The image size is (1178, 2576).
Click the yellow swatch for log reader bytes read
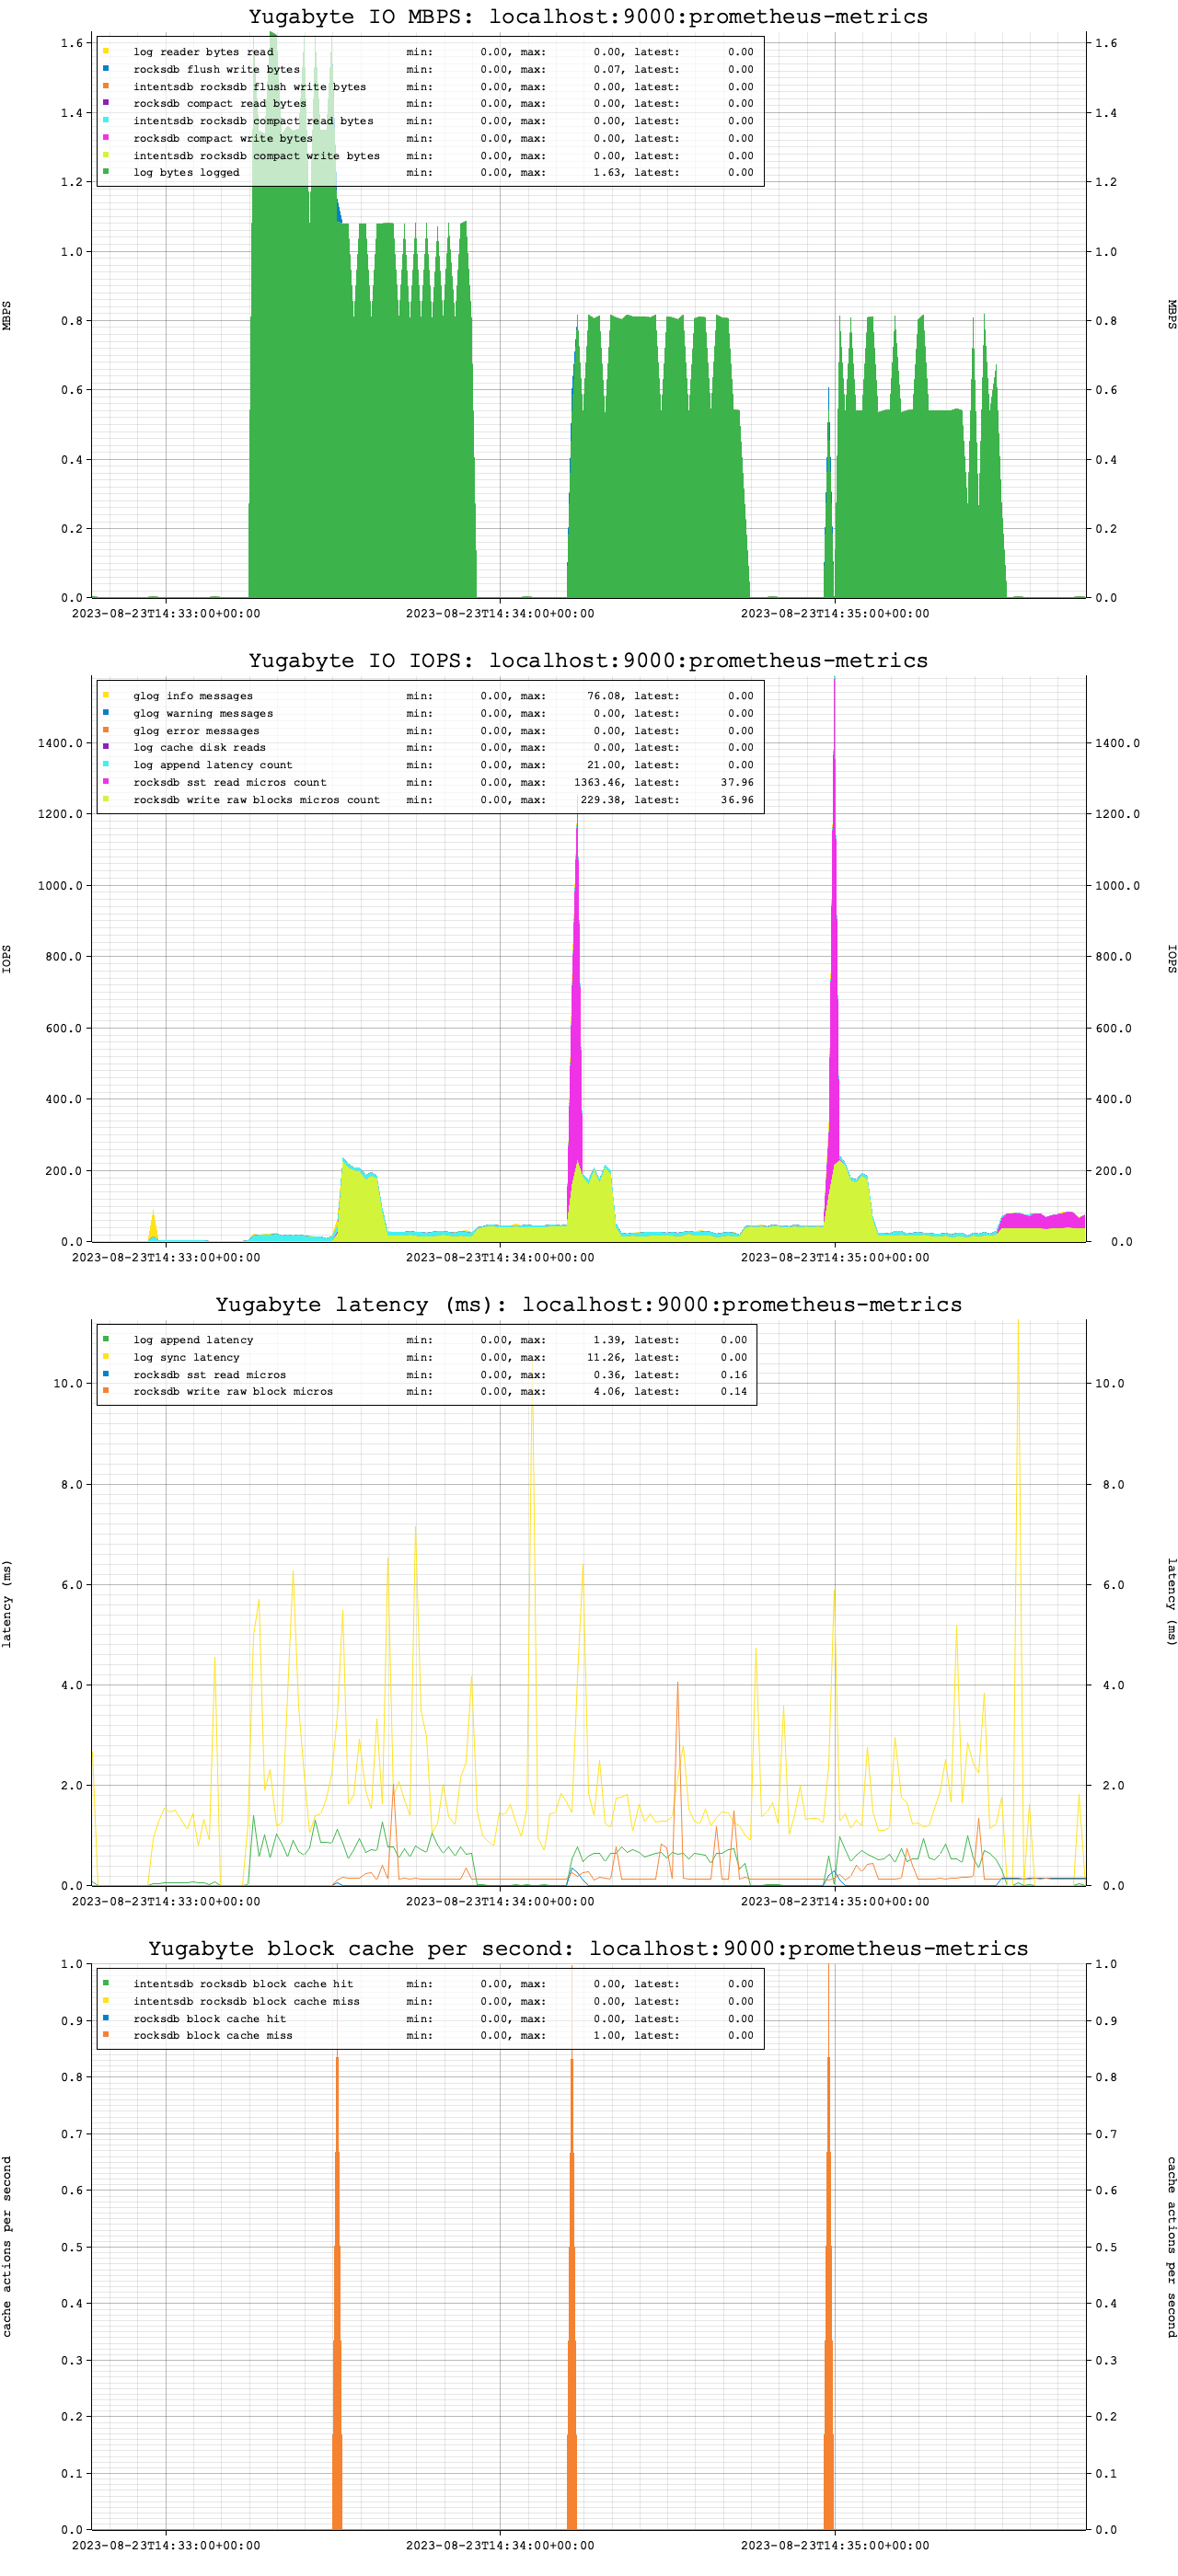pyautogui.click(x=106, y=51)
